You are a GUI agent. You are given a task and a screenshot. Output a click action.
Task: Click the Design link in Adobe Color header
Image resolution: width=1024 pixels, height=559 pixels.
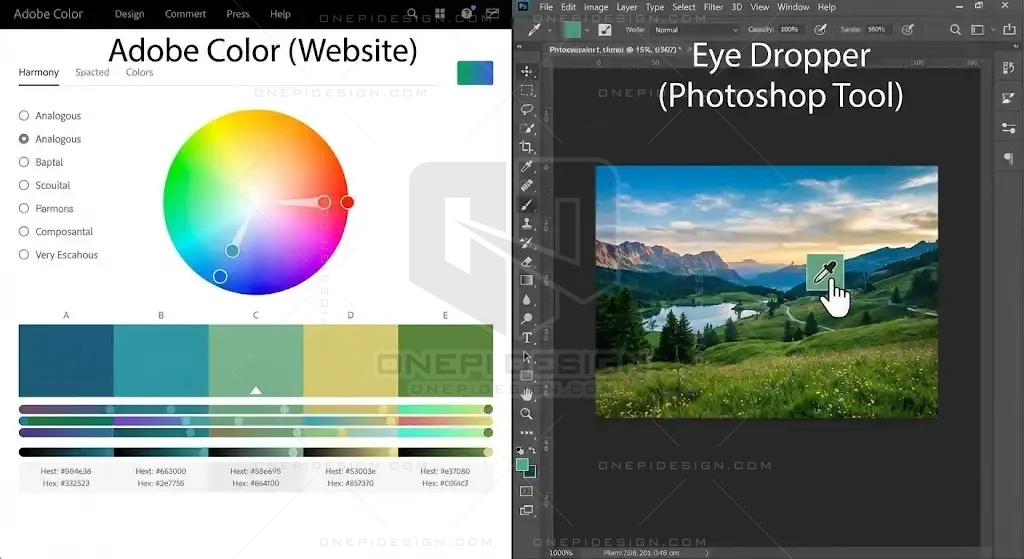coord(129,14)
